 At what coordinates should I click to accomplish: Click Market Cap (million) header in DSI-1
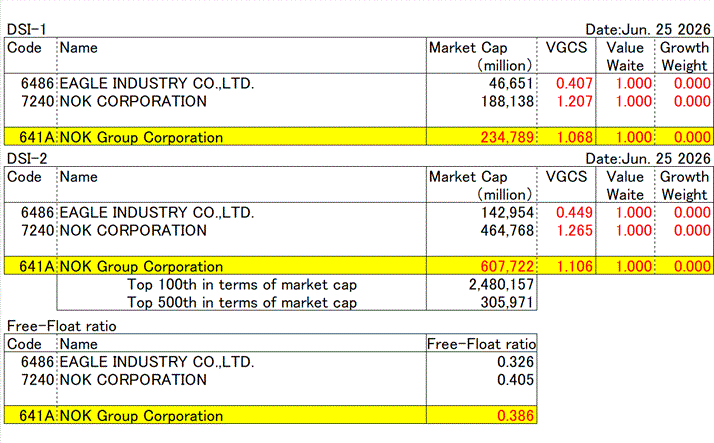pos(480,56)
